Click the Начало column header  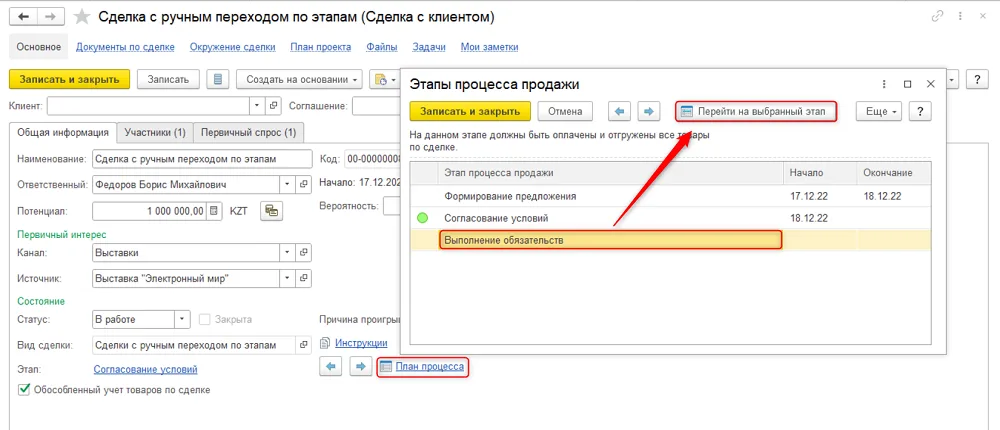tap(820, 173)
